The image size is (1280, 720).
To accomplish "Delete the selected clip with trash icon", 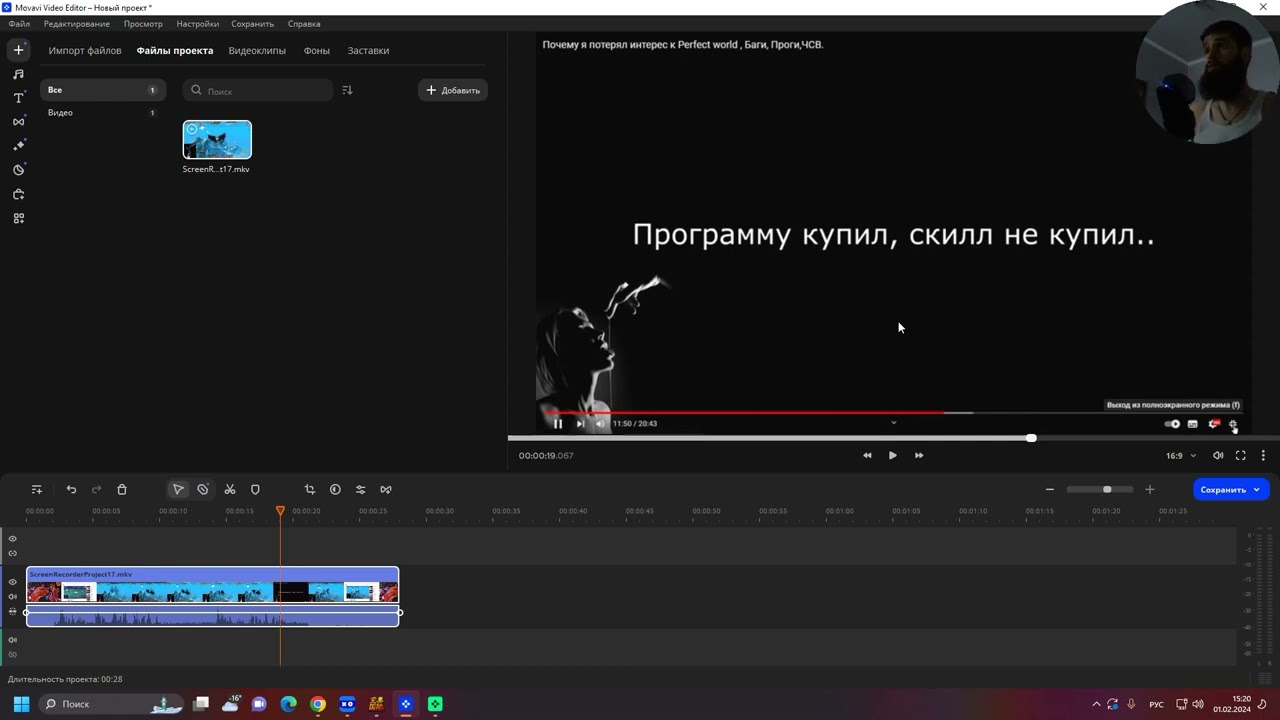I will [122, 489].
